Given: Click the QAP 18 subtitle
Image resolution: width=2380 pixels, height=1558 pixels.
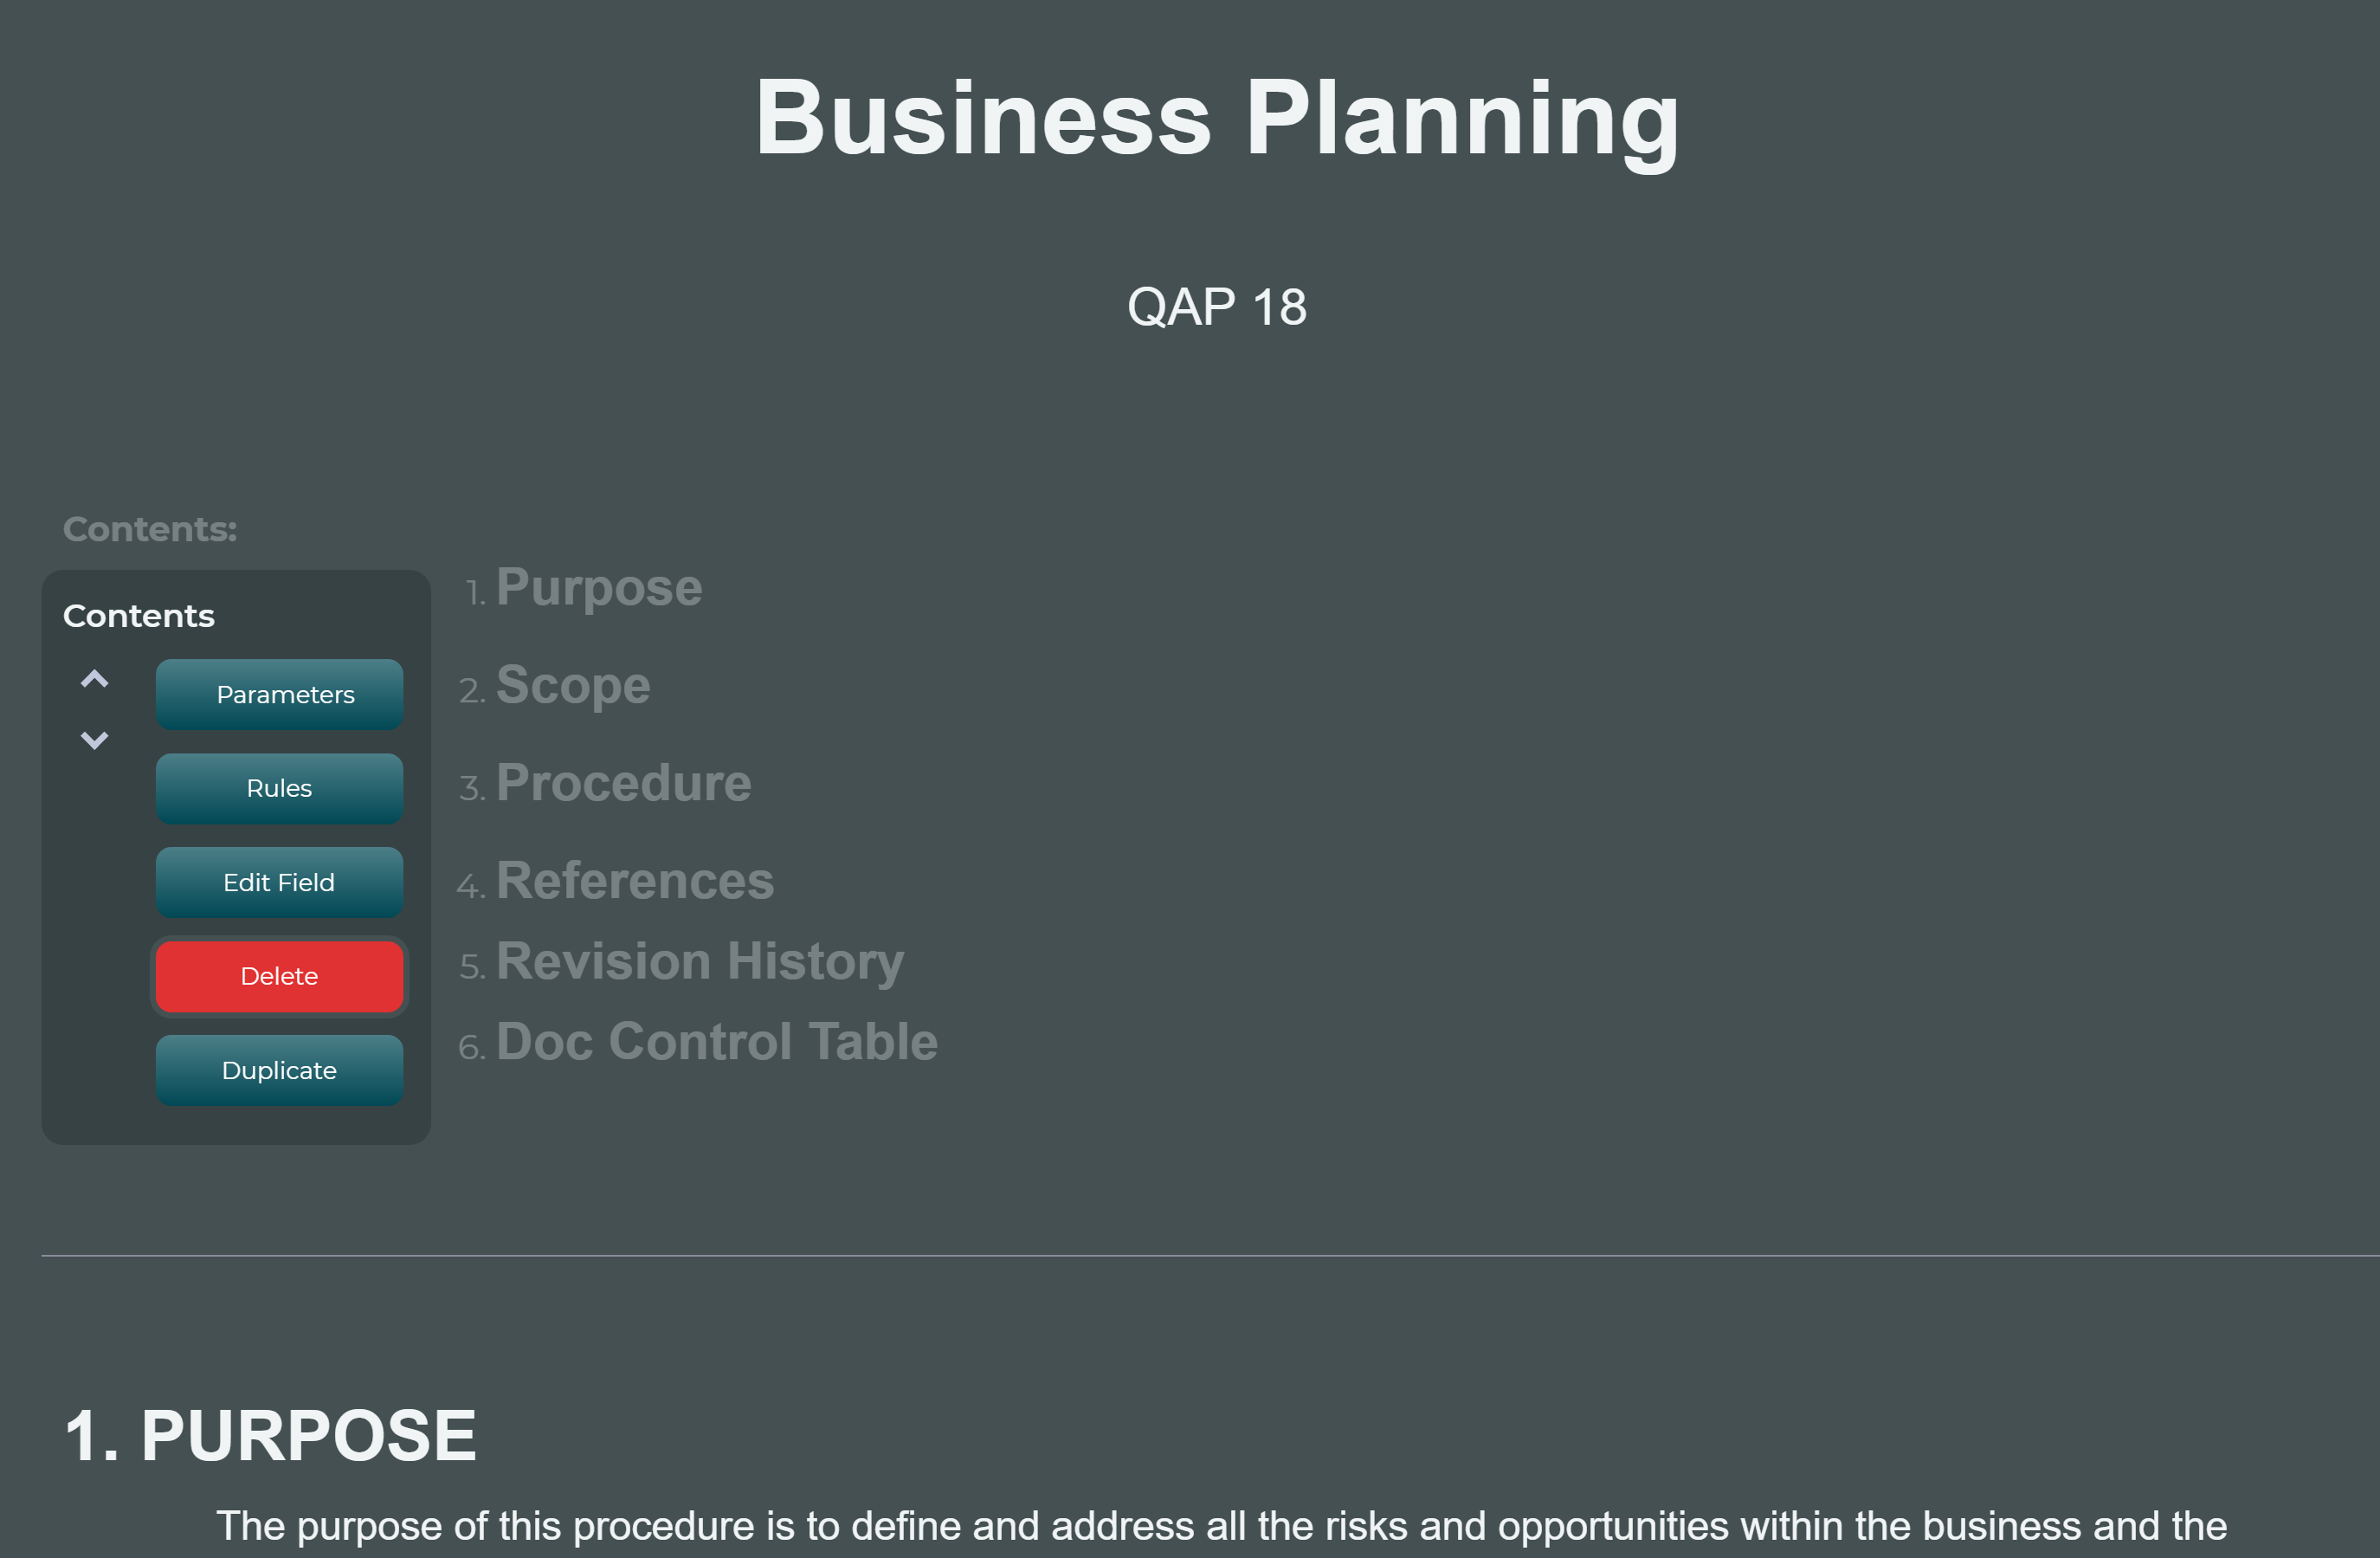Looking at the screenshot, I should (1217, 306).
